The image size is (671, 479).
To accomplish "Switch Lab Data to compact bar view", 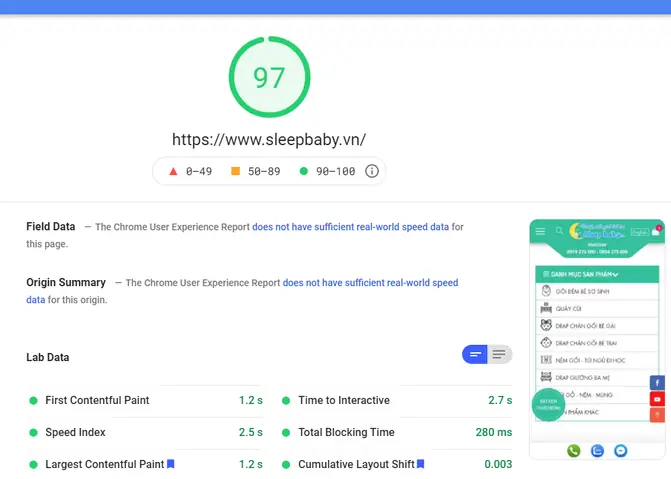I will [x=475, y=354].
